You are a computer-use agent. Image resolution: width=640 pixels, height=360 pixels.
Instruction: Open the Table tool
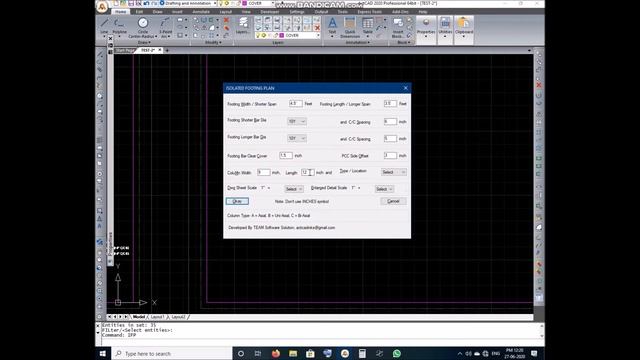point(367,26)
